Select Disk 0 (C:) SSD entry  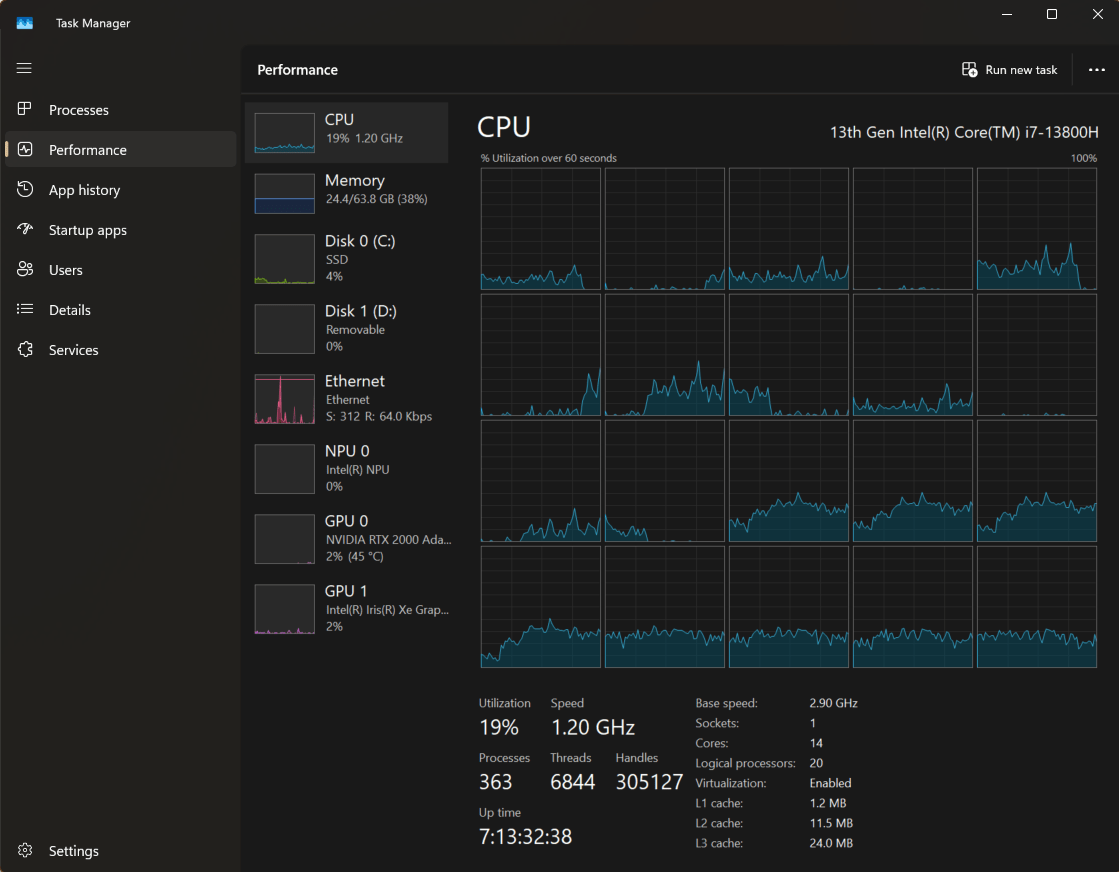coord(346,259)
